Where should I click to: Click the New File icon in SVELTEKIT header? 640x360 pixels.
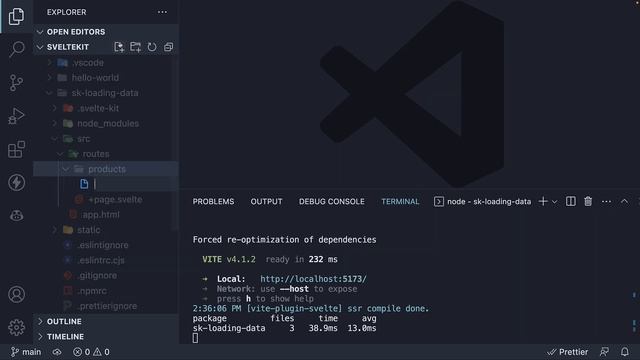click(x=119, y=47)
